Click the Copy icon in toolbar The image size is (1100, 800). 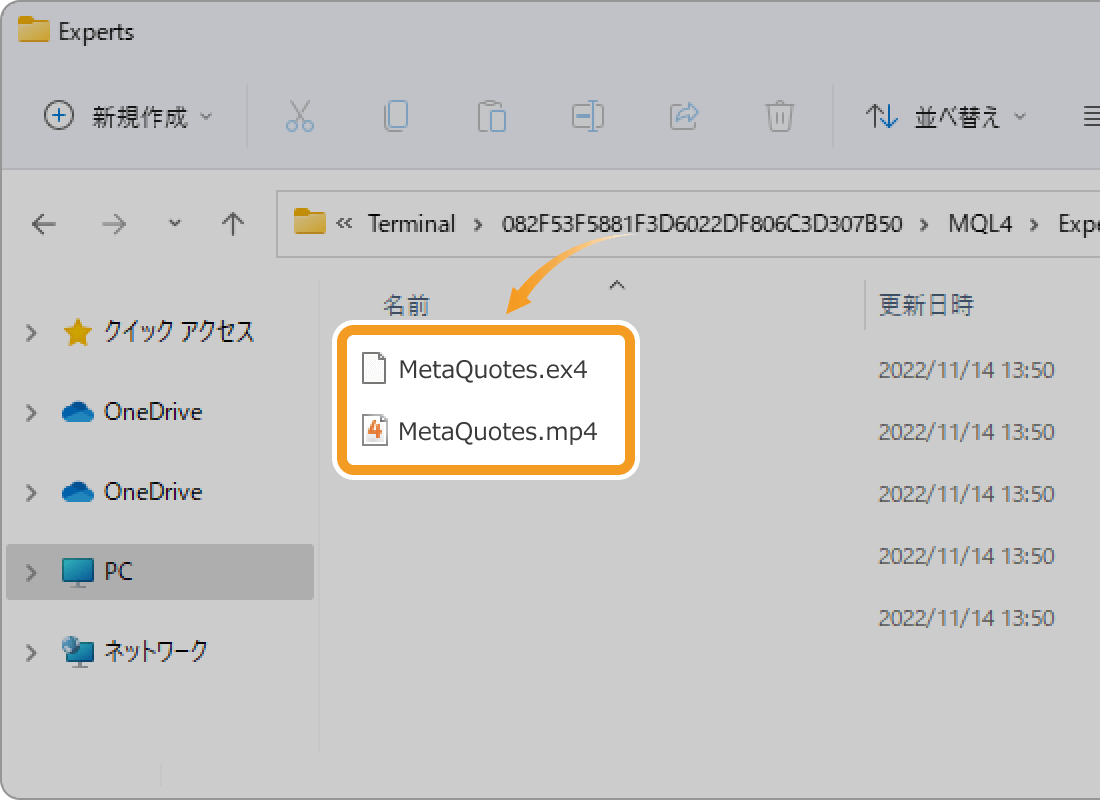396,116
